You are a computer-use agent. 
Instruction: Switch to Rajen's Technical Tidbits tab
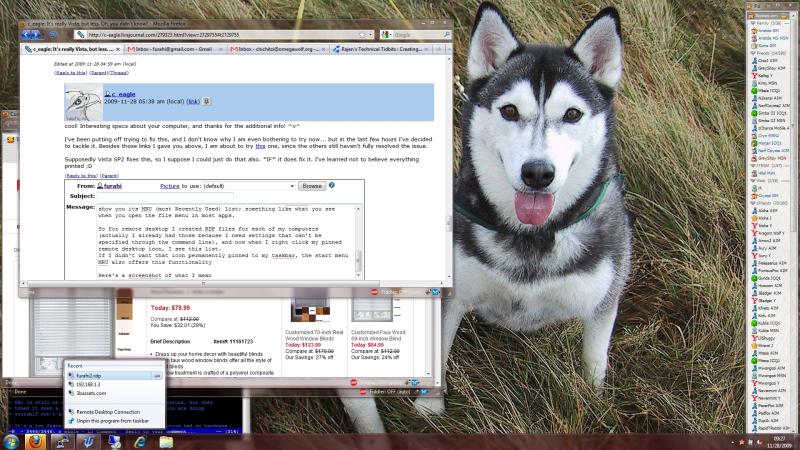tap(379, 48)
